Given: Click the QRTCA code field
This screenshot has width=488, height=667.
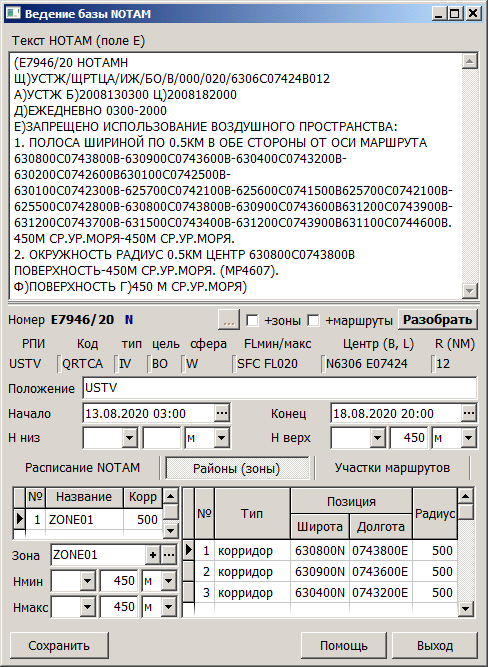Looking at the screenshot, I should 86,364.
